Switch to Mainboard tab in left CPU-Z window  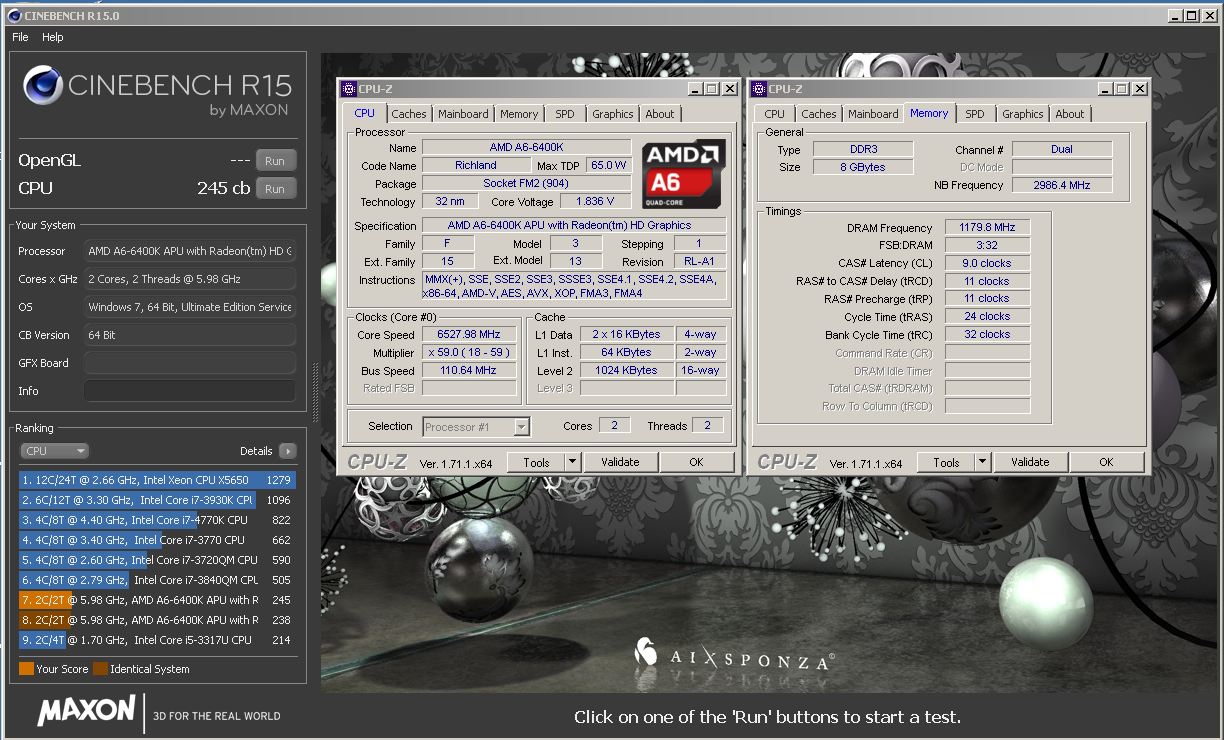pyautogui.click(x=463, y=114)
